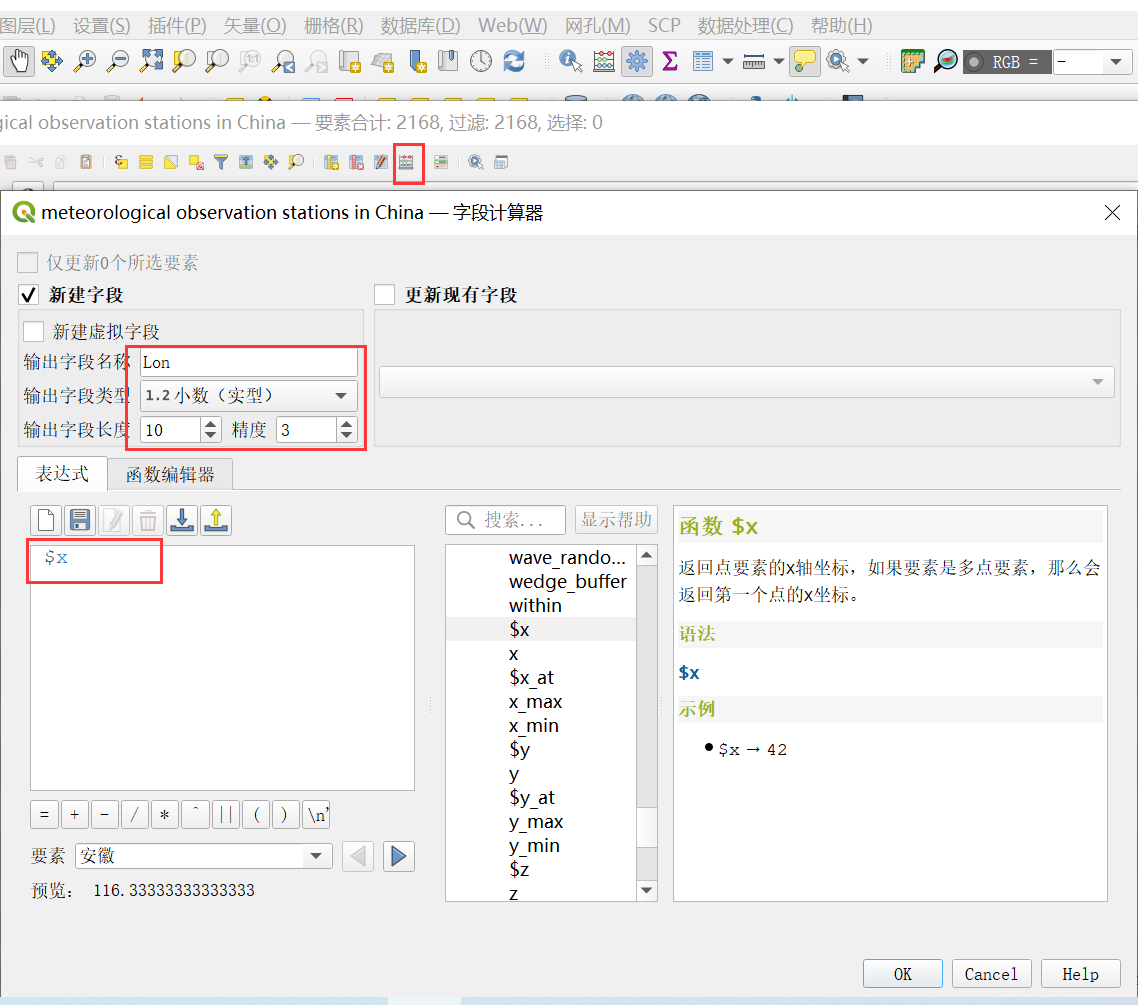
Task: Click the New Field icon in attribute table toolbar
Action: click(332, 162)
